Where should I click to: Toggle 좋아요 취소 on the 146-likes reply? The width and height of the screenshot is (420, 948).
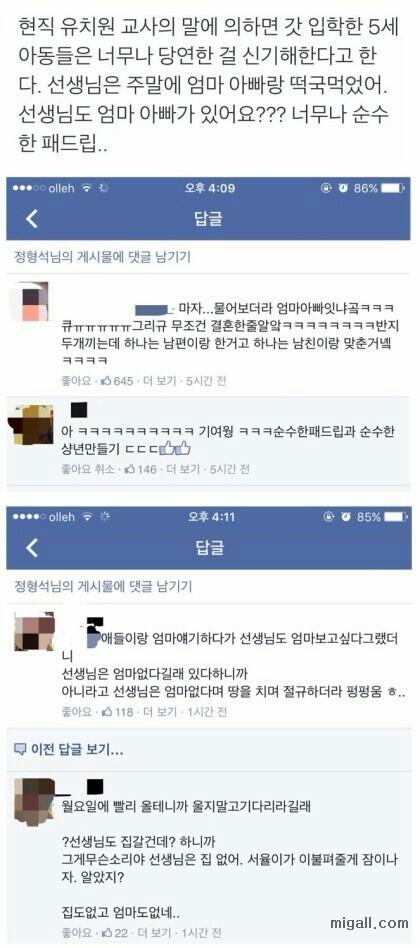click(x=88, y=469)
